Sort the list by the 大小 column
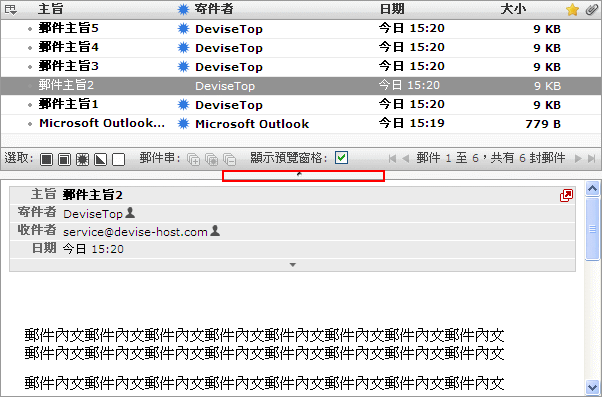 click(x=513, y=9)
